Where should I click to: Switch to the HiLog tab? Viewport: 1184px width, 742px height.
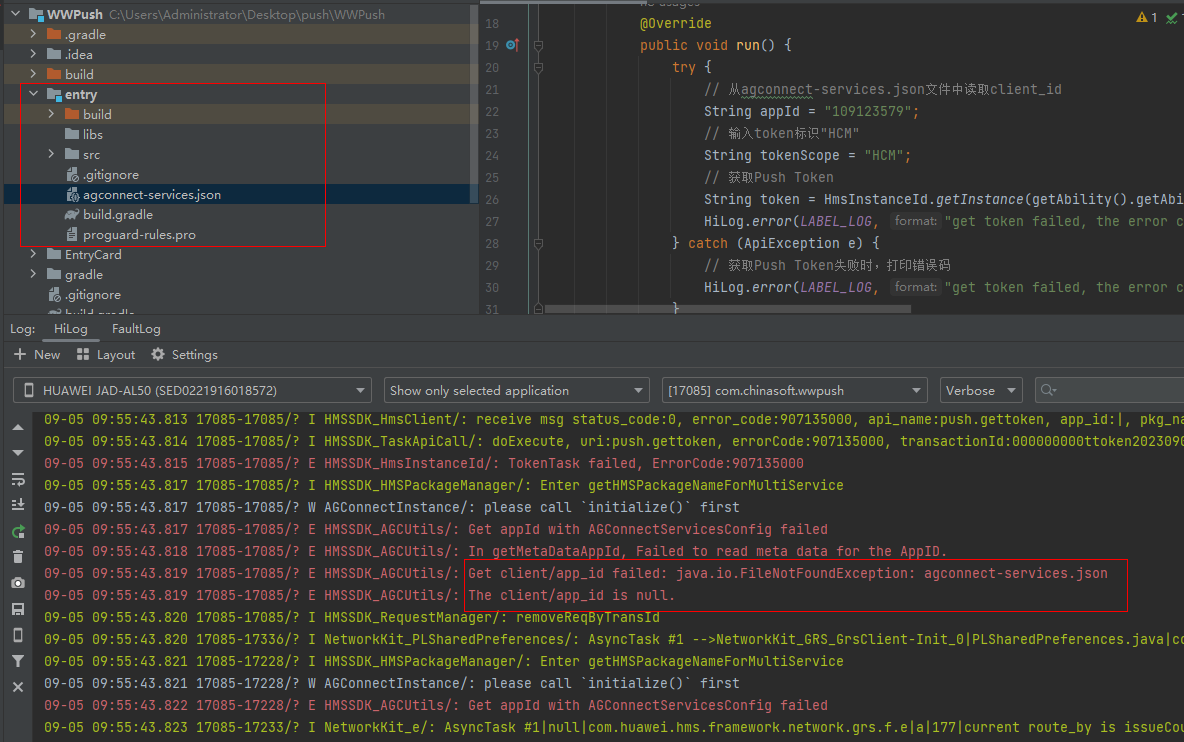pos(71,329)
